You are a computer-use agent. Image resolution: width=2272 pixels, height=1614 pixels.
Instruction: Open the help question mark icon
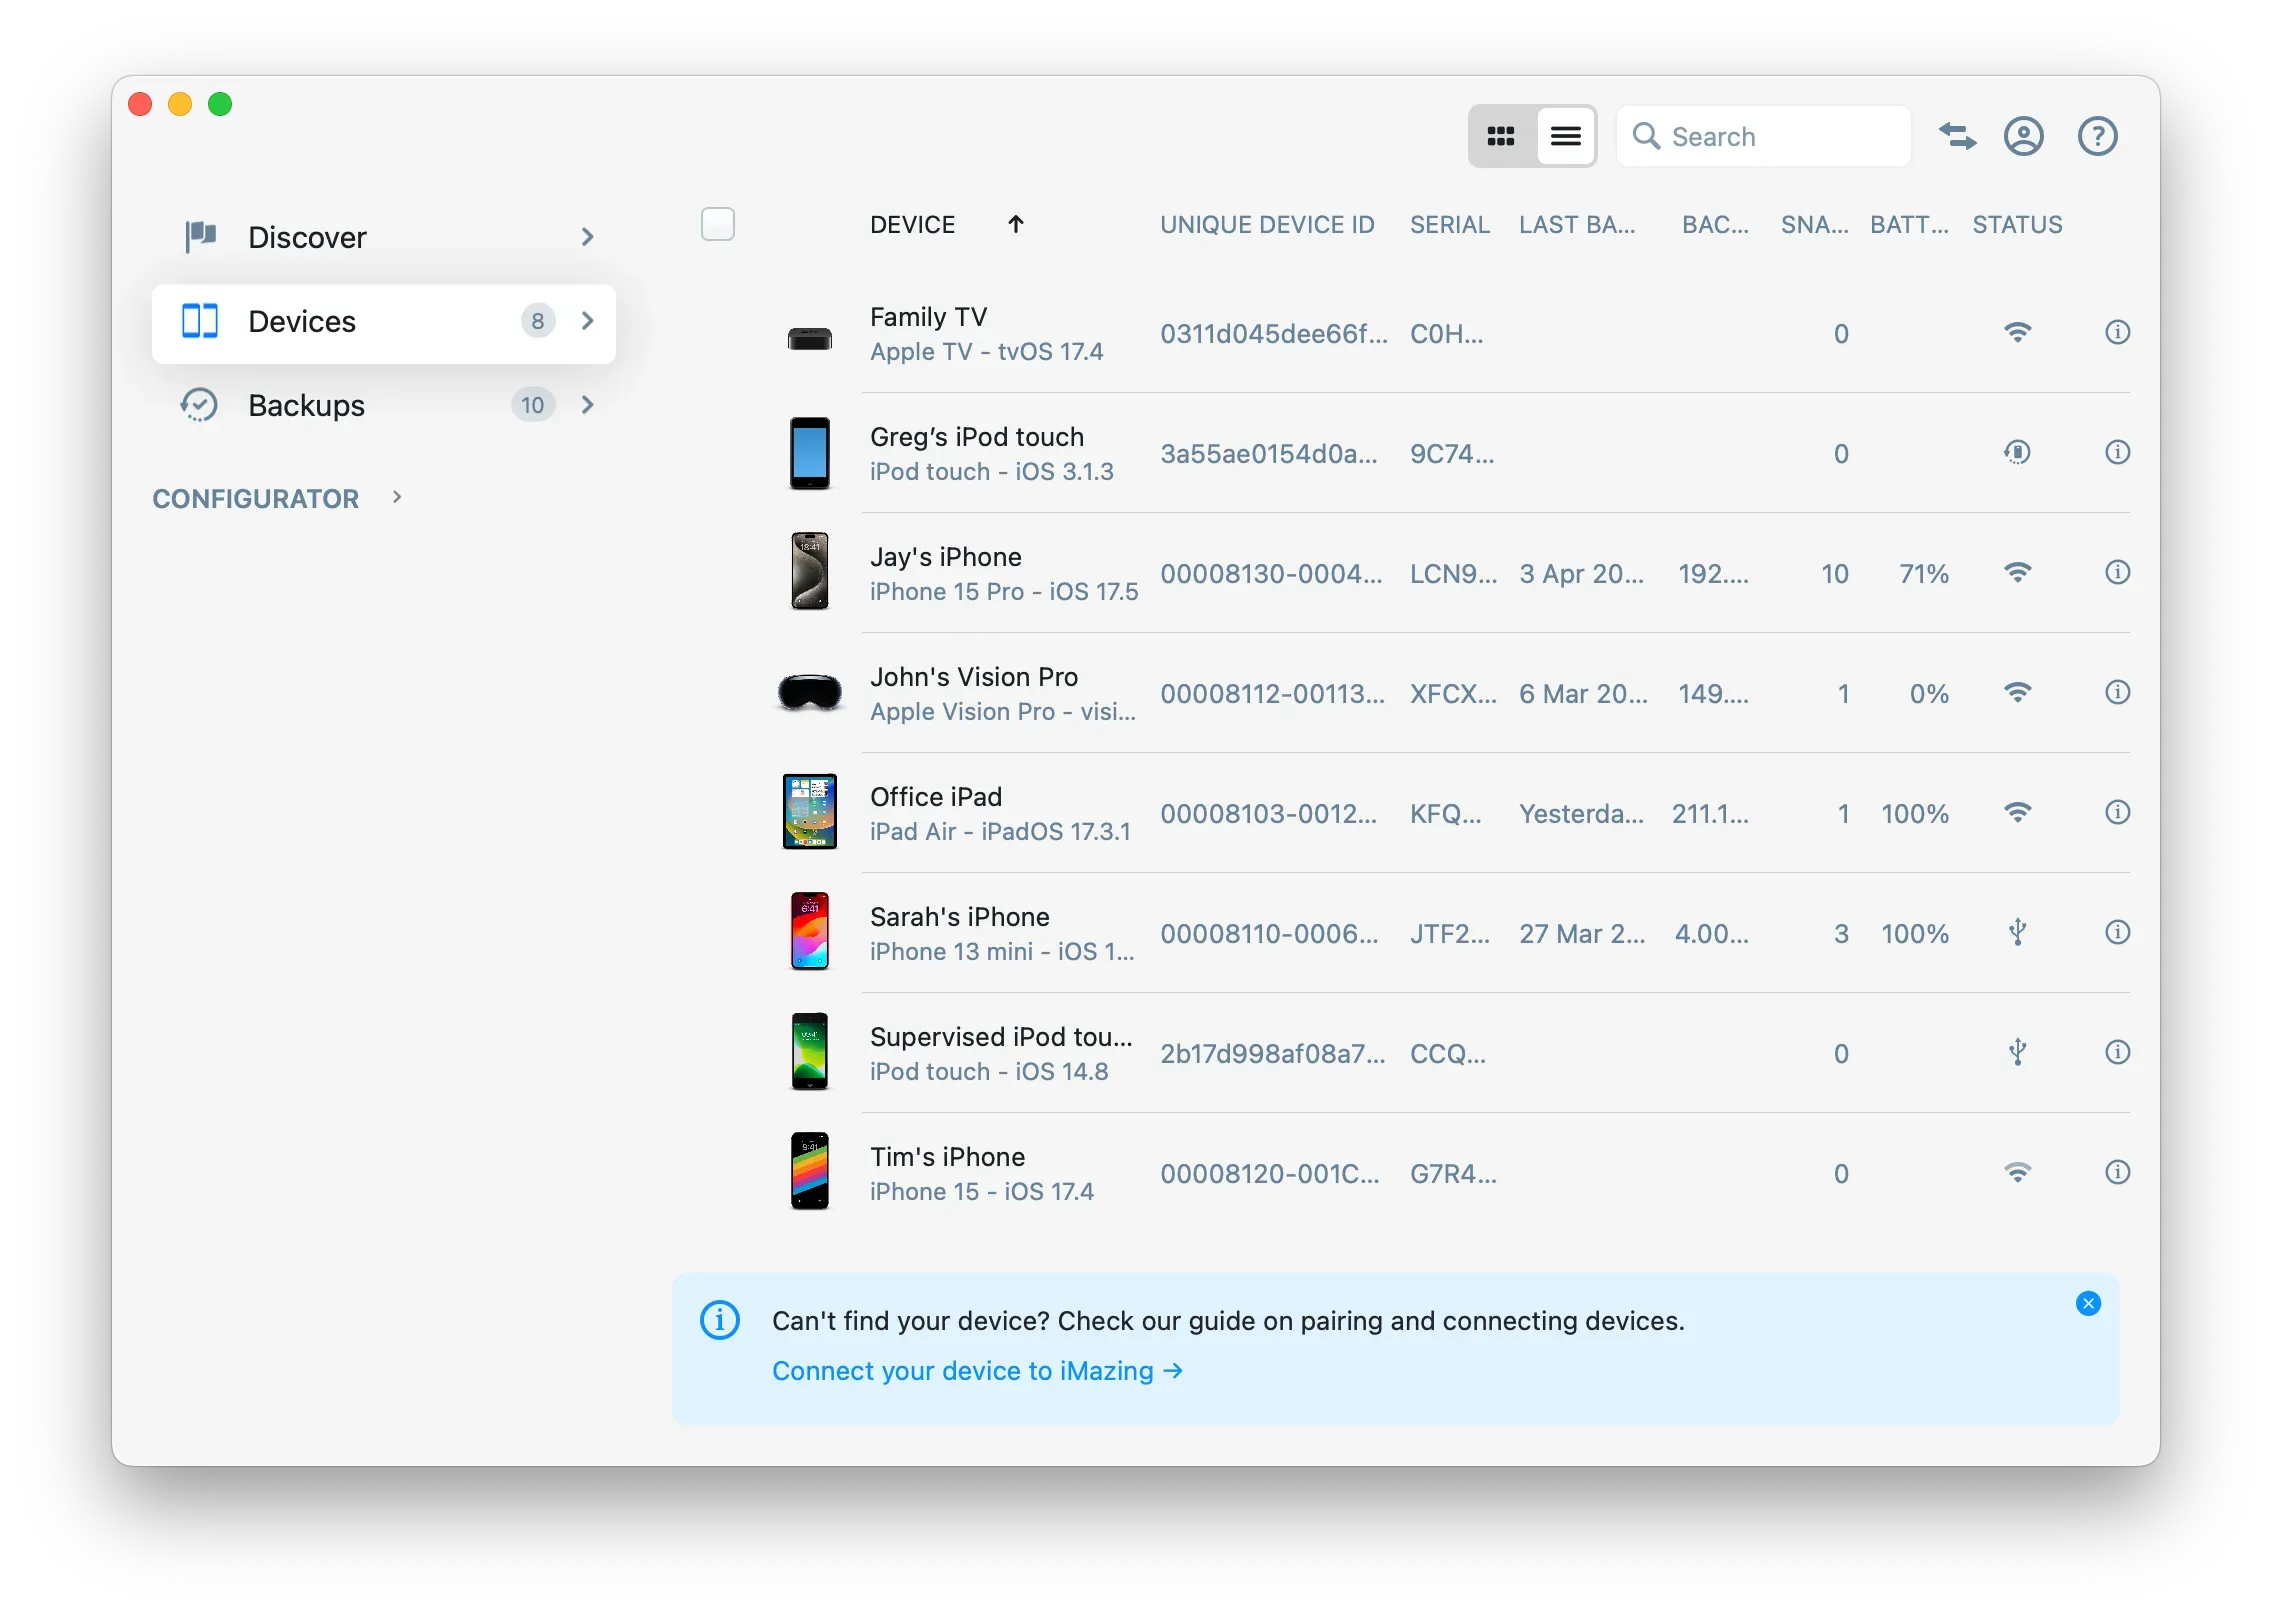(x=2097, y=135)
